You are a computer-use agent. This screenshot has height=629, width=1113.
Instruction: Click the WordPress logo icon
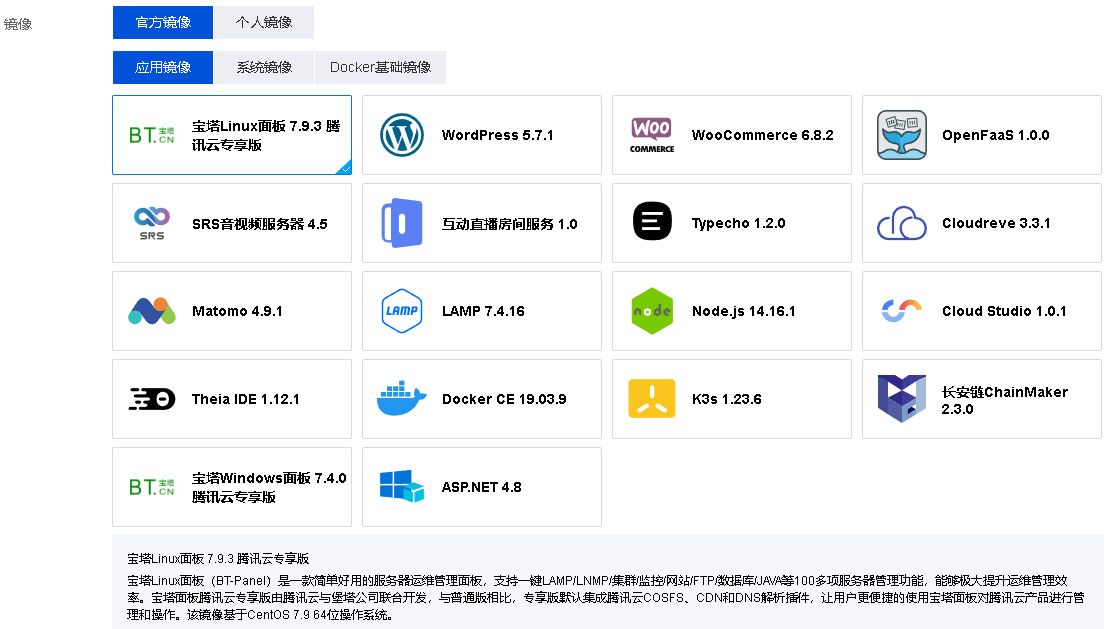402,135
